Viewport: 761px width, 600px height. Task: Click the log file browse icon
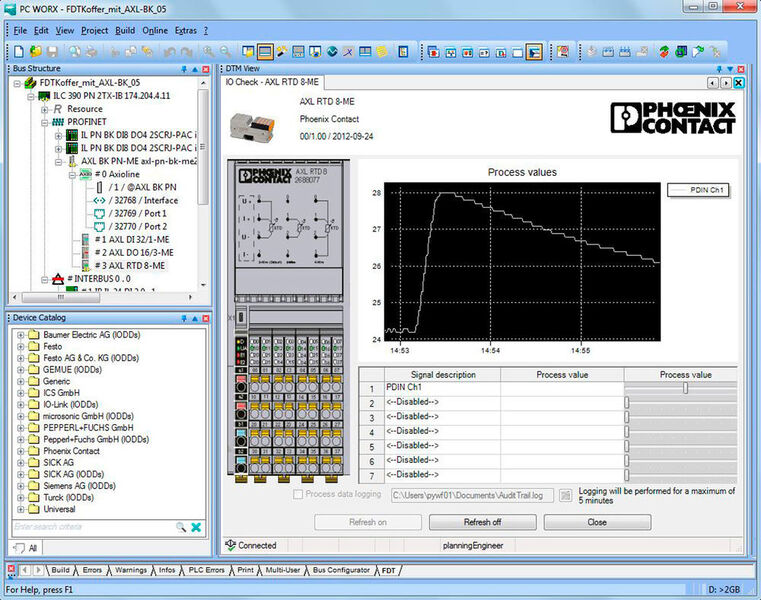[x=565, y=495]
